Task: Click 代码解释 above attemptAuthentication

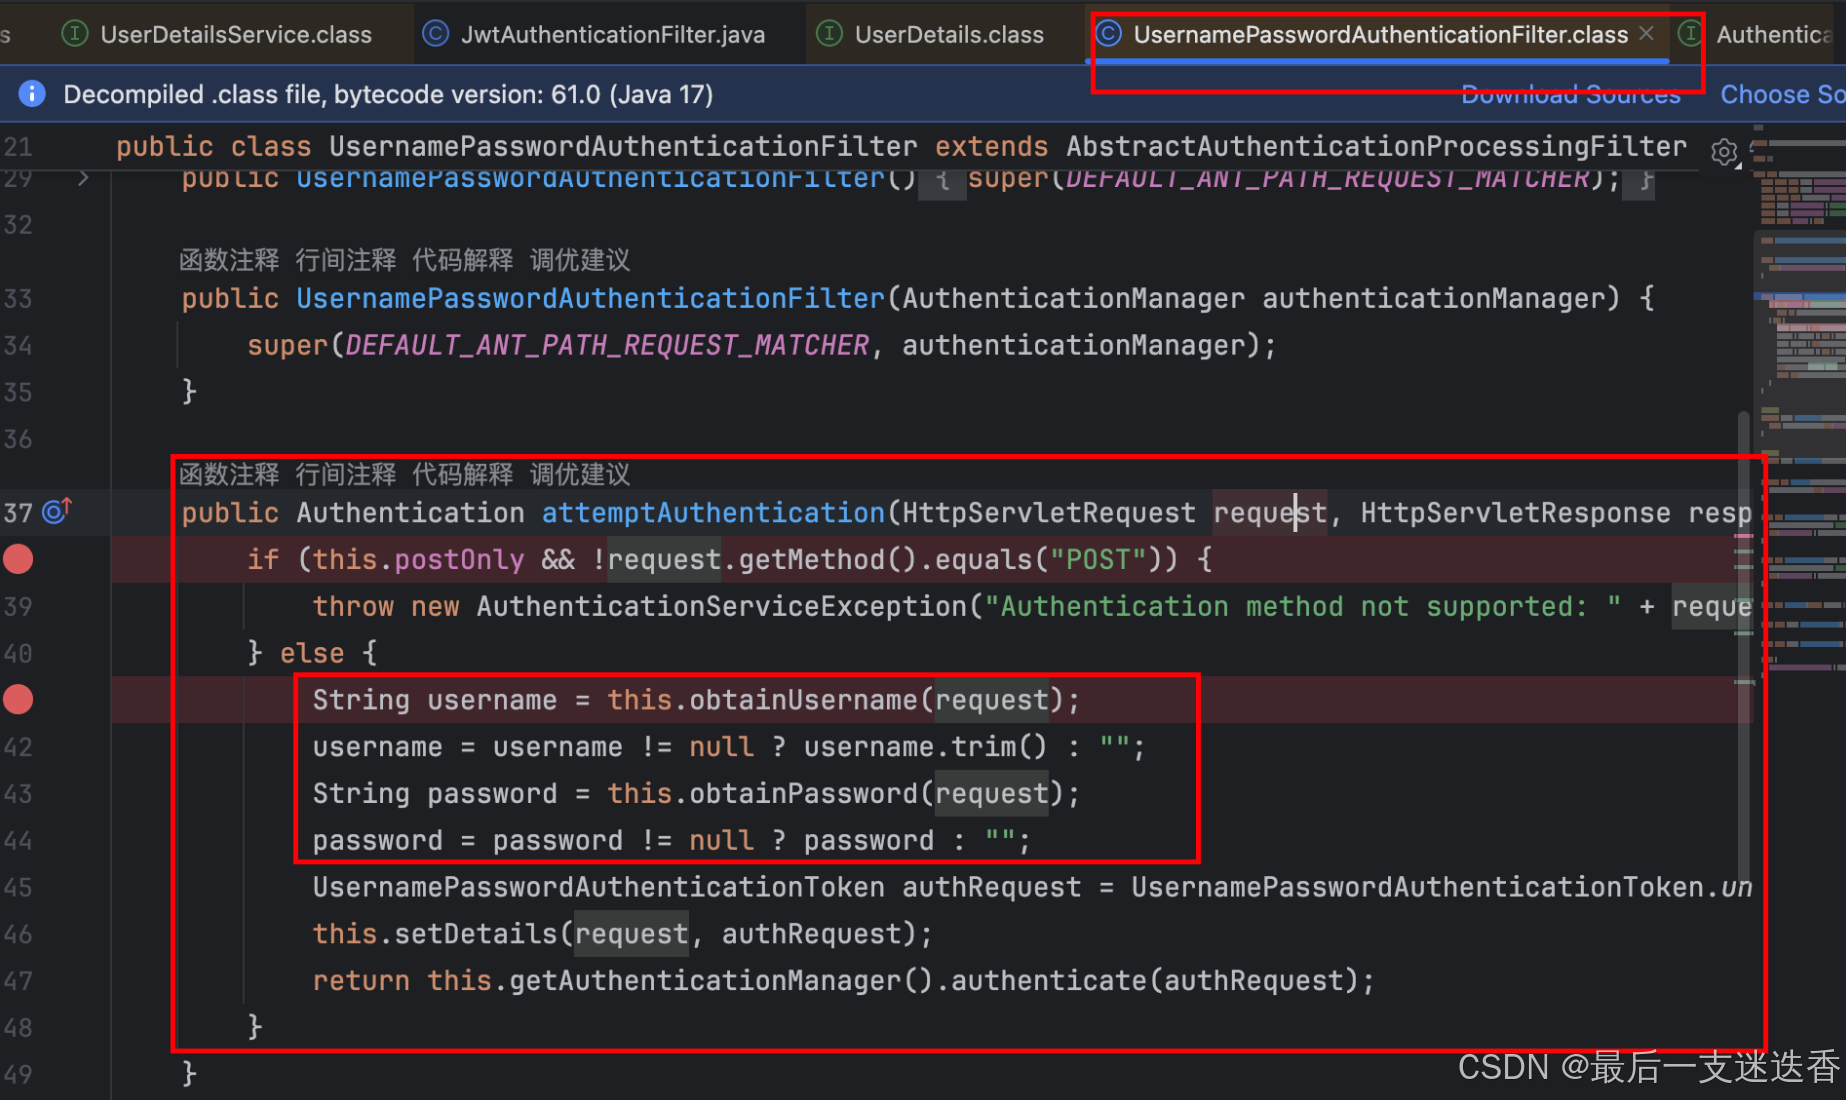Action: 463,474
